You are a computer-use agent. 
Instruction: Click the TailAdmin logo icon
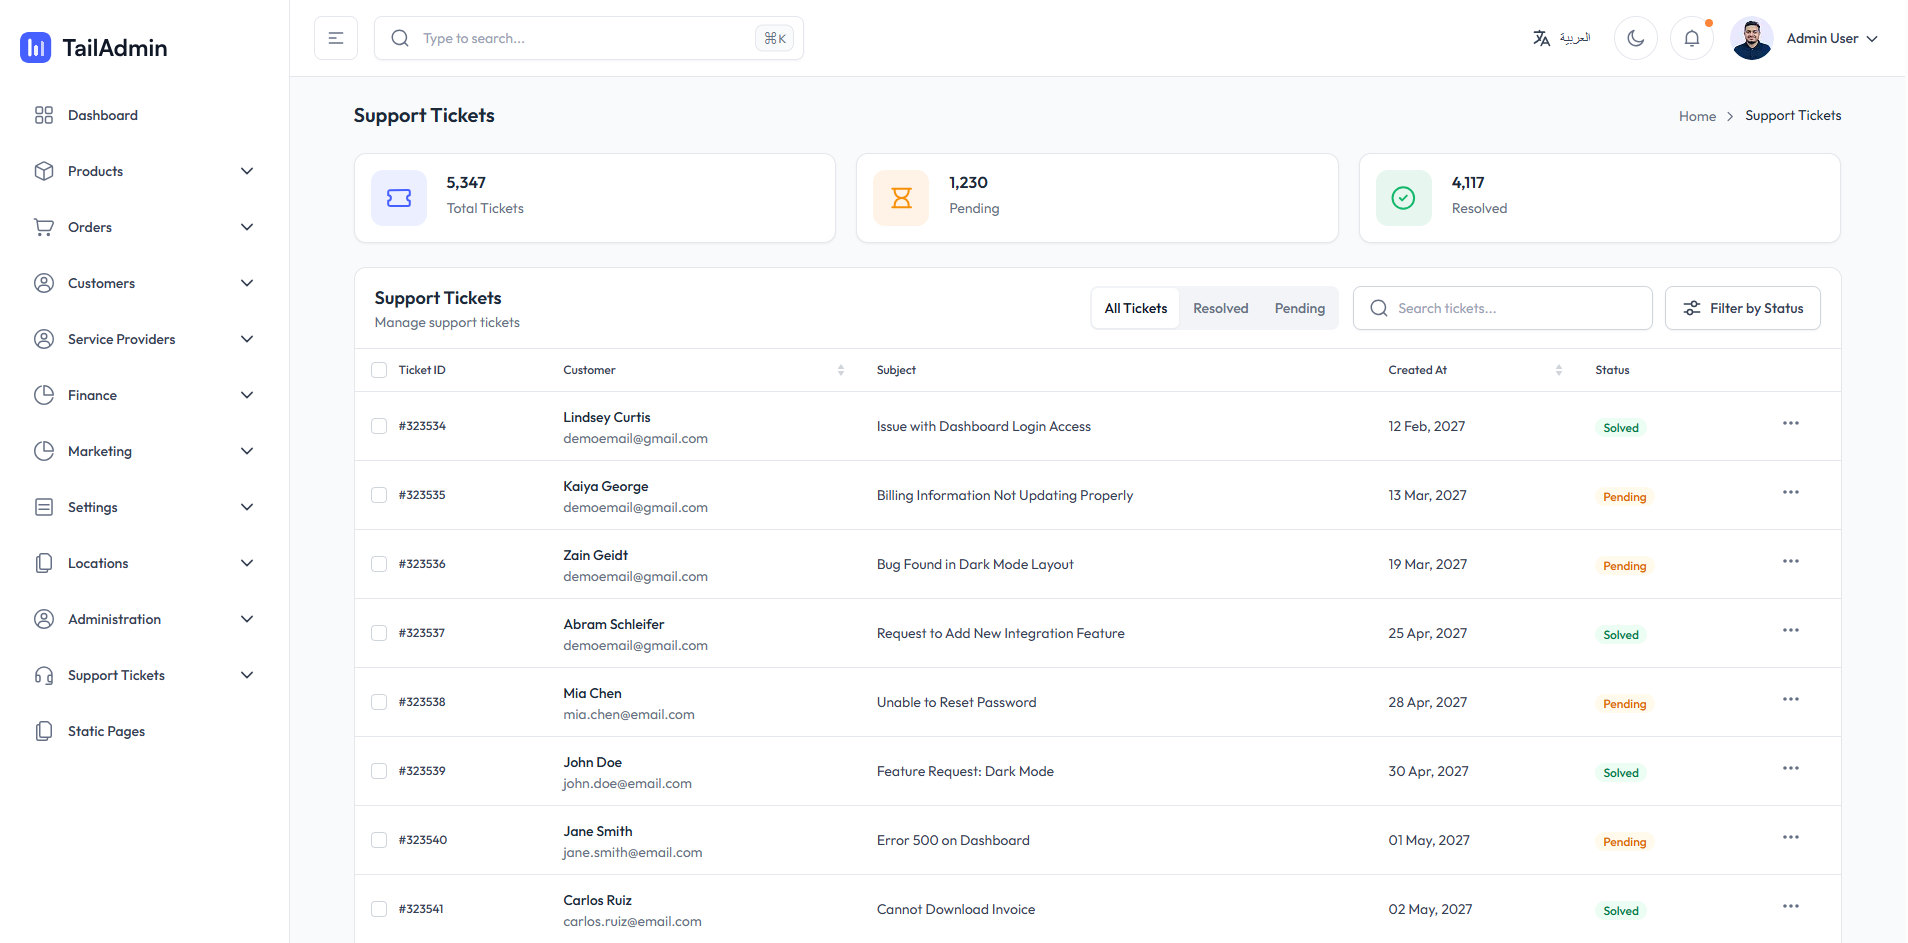(36, 47)
